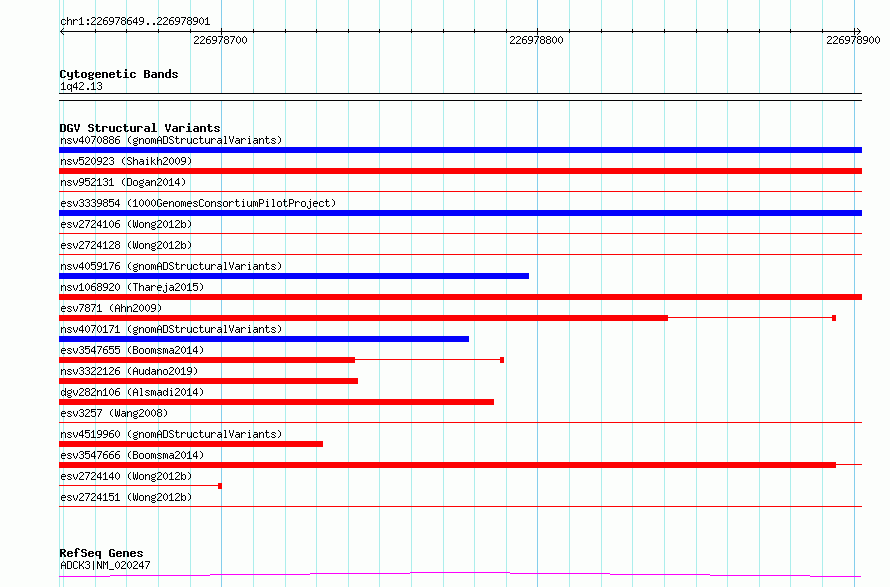The height and width of the screenshot is (587, 890).
Task: Select the red nsv1068920 bar
Action: coord(460,297)
